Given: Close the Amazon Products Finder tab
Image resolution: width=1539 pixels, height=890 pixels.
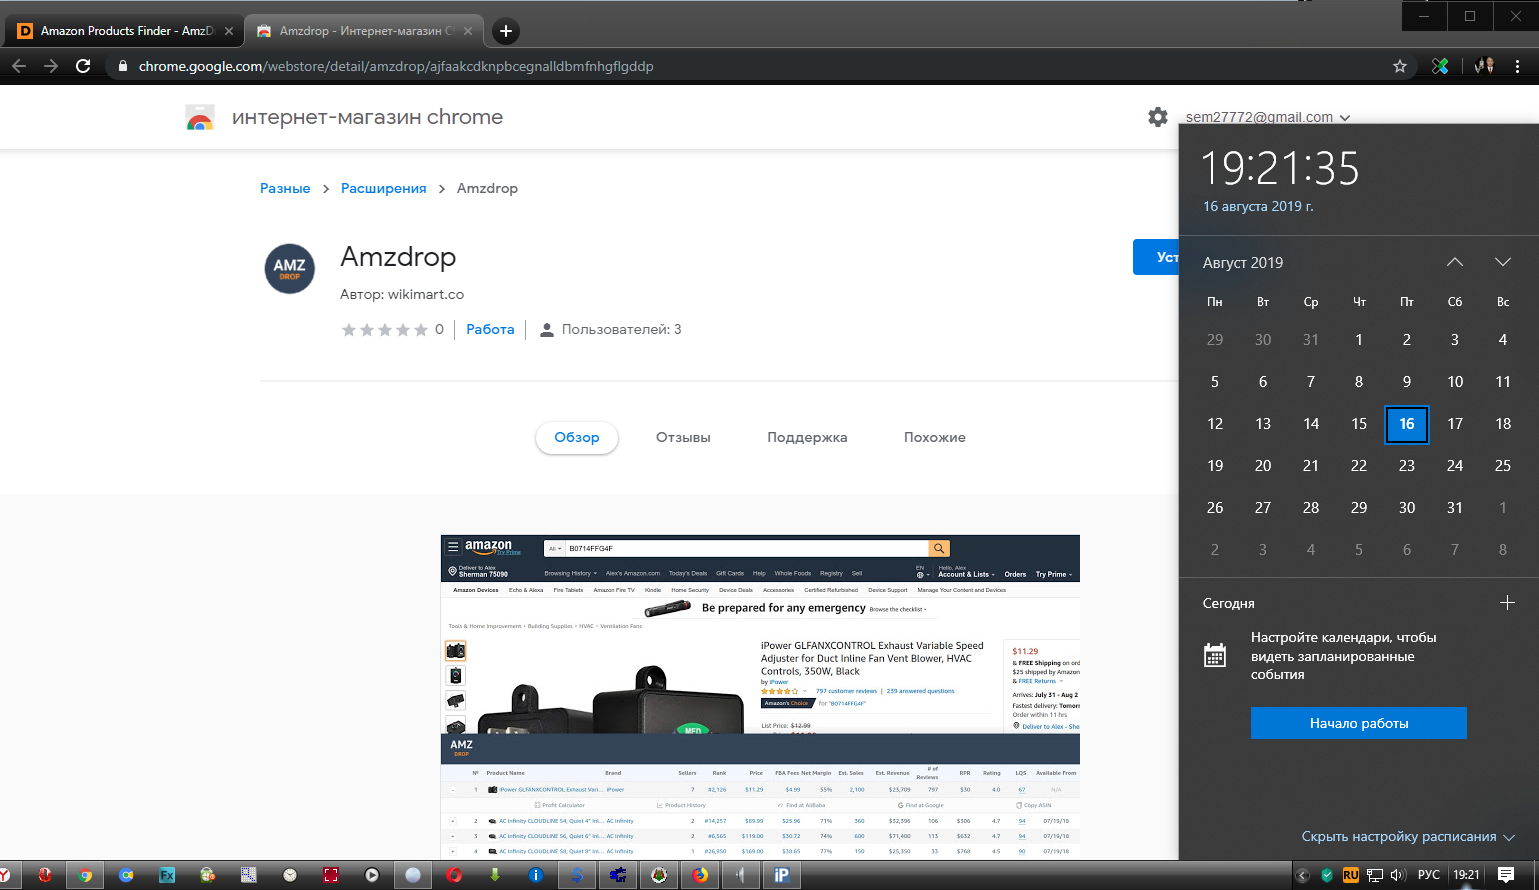Looking at the screenshot, I should 229,31.
